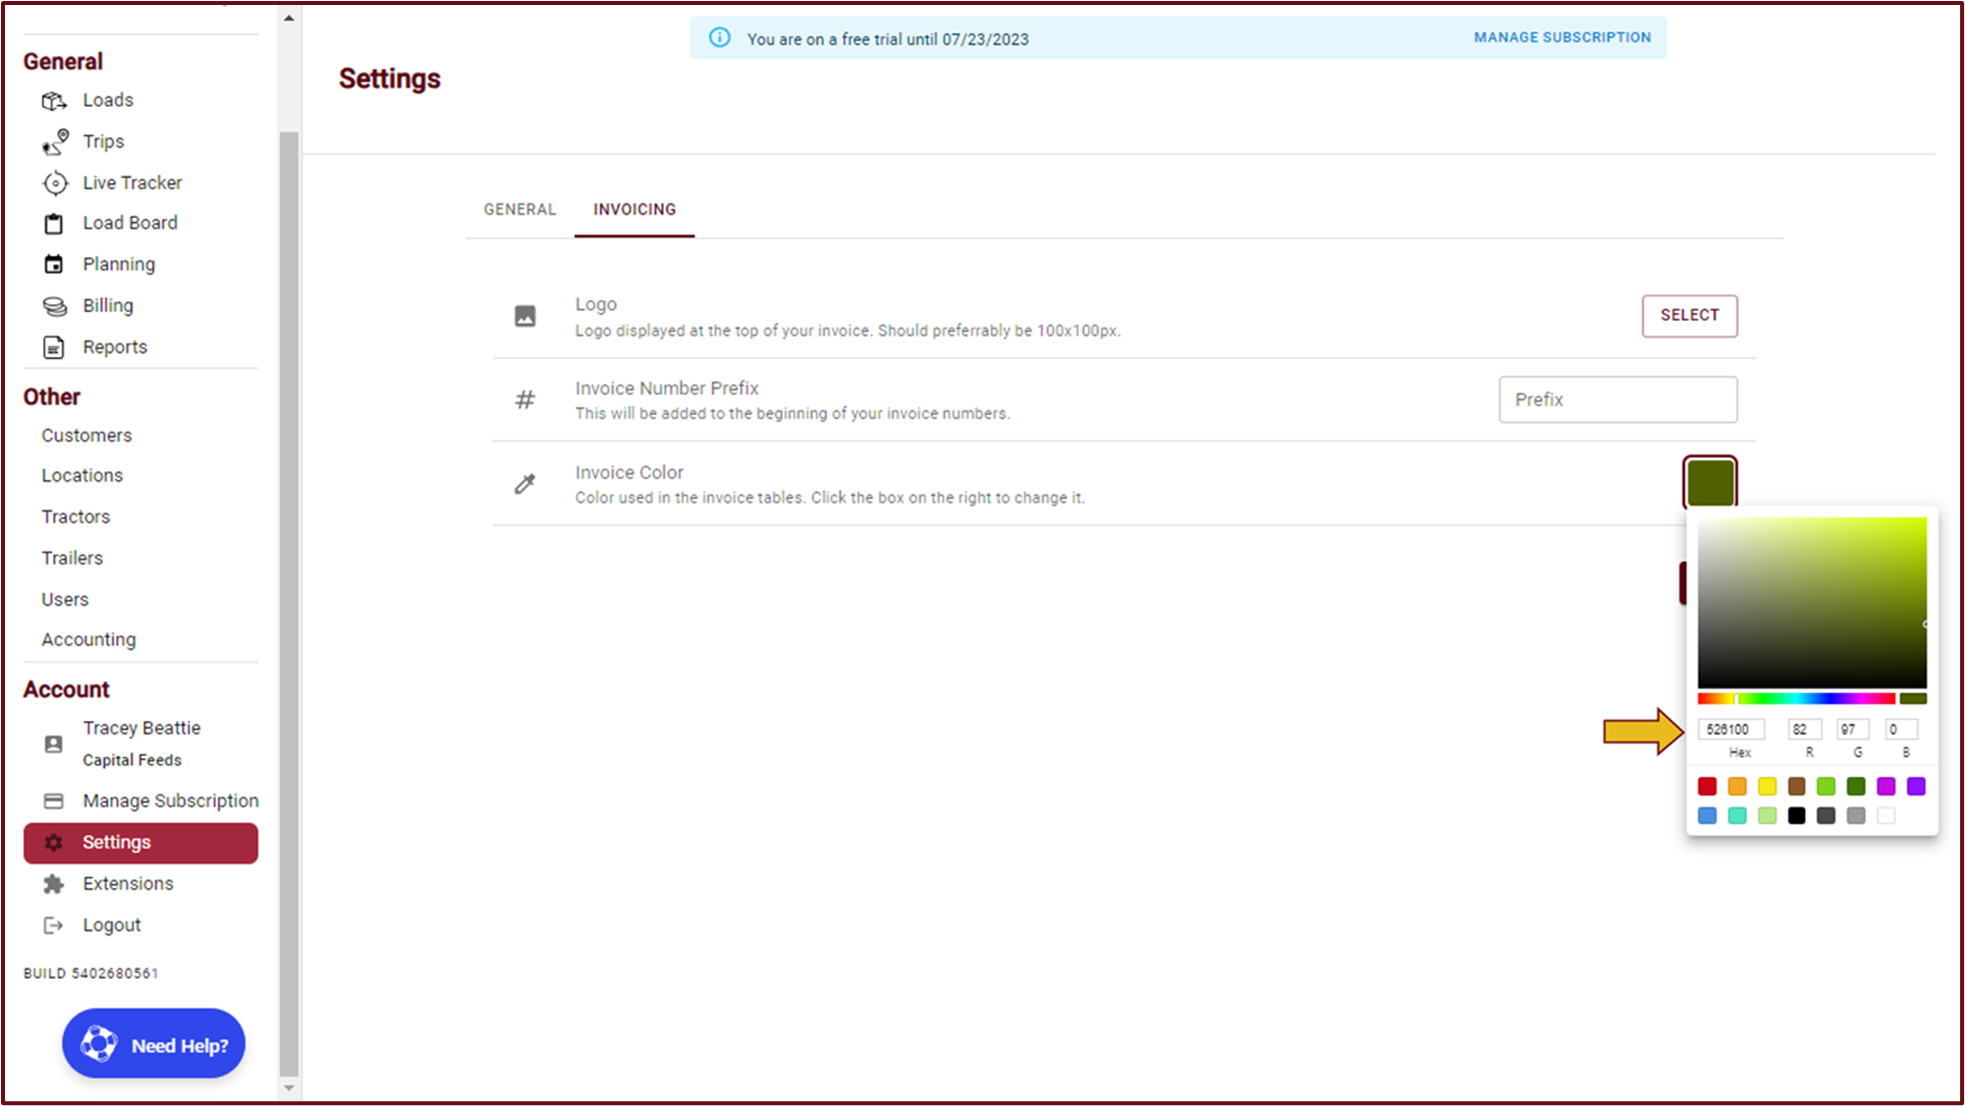Click the Load Board clipboard icon

click(x=54, y=224)
